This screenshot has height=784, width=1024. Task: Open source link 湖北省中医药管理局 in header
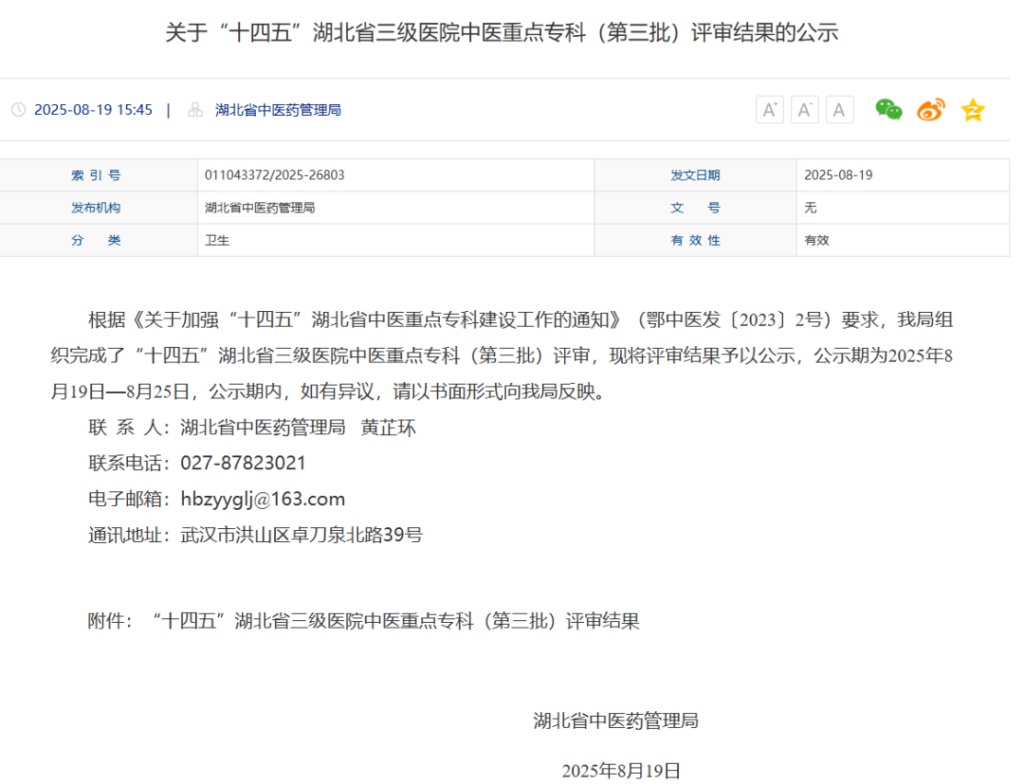278,110
